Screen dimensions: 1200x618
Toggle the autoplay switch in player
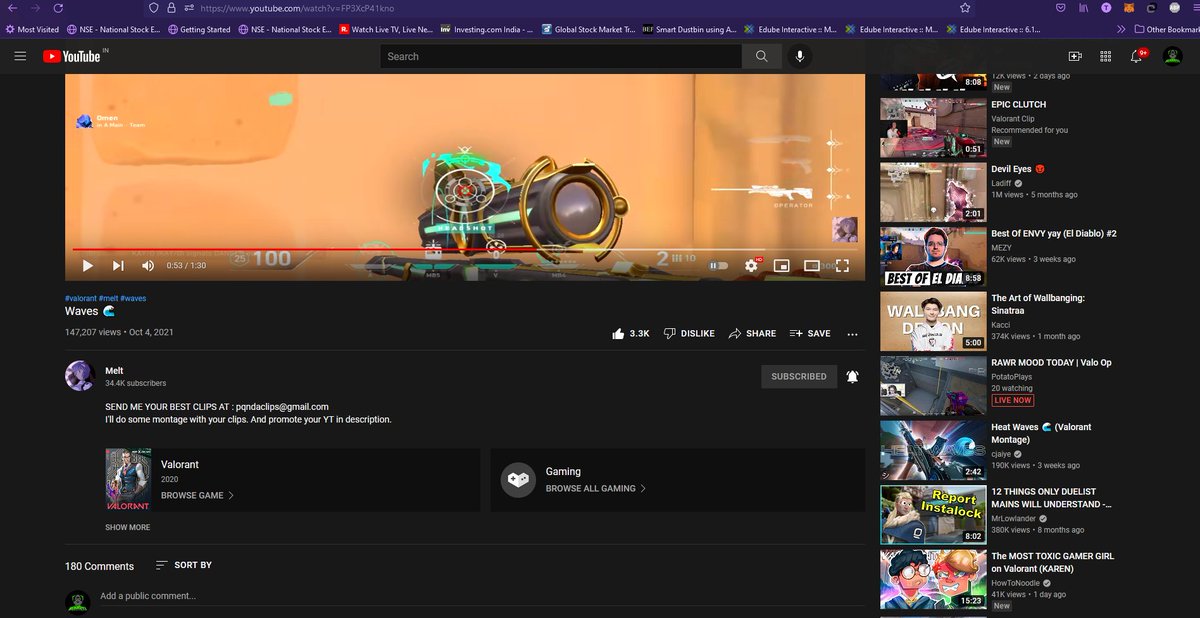pyautogui.click(x=718, y=265)
